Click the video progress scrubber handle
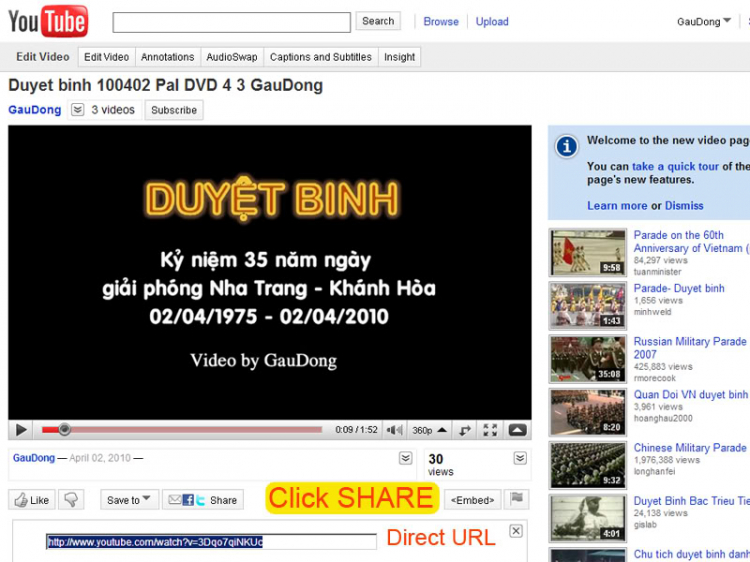Image resolution: width=750 pixels, height=562 pixels. click(64, 430)
